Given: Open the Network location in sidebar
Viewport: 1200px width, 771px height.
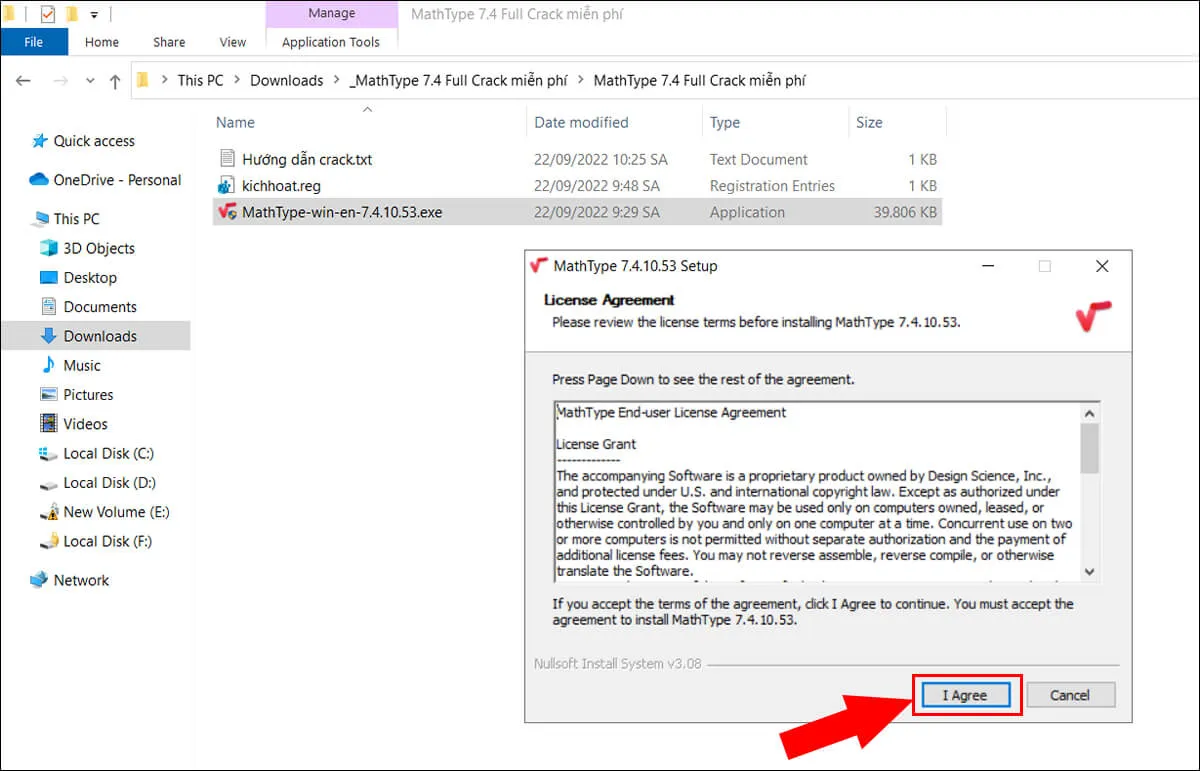Looking at the screenshot, I should coord(81,580).
